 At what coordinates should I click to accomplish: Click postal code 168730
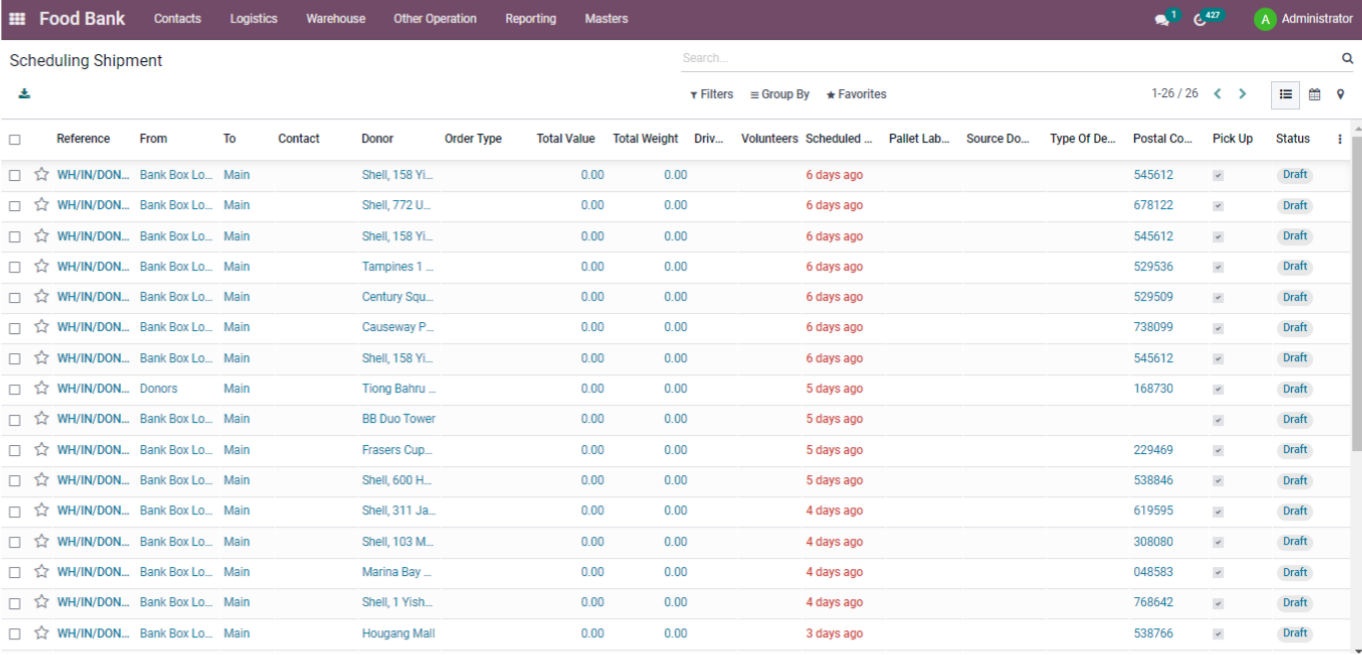click(x=1154, y=389)
